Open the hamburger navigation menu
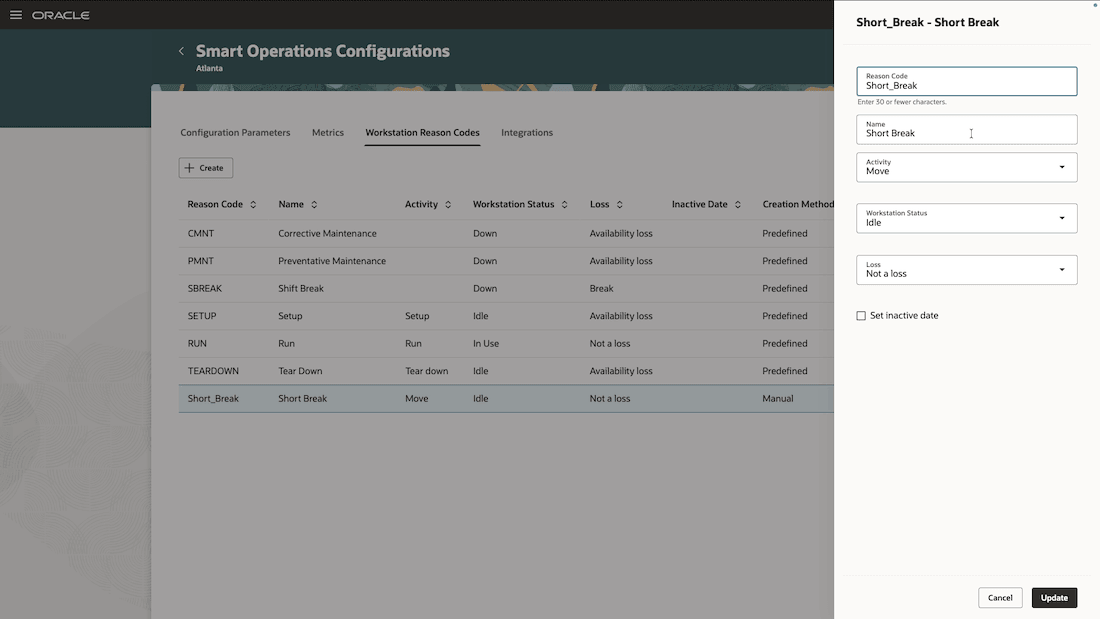Viewport: 1100px width, 619px height. point(15,14)
